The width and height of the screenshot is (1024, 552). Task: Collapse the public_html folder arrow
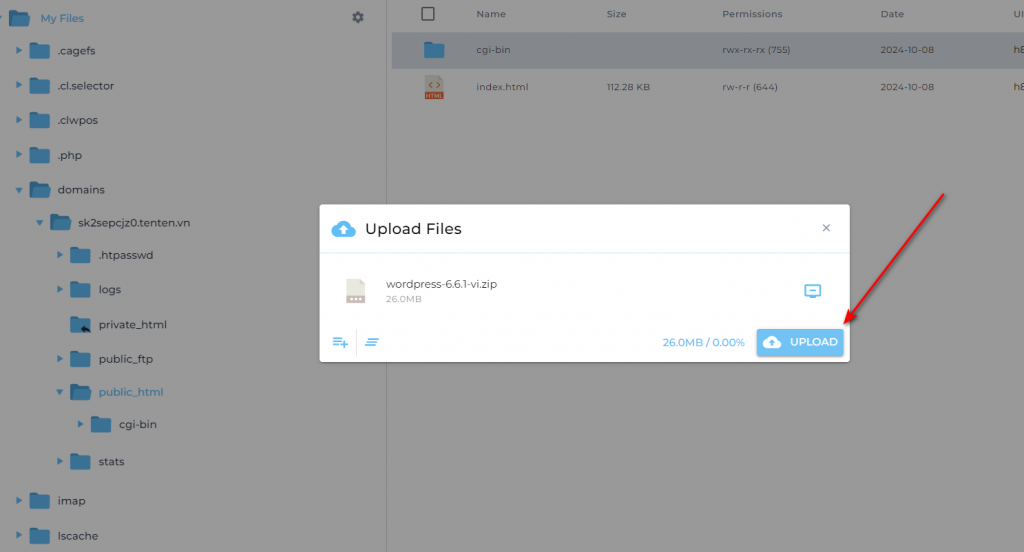(x=59, y=392)
